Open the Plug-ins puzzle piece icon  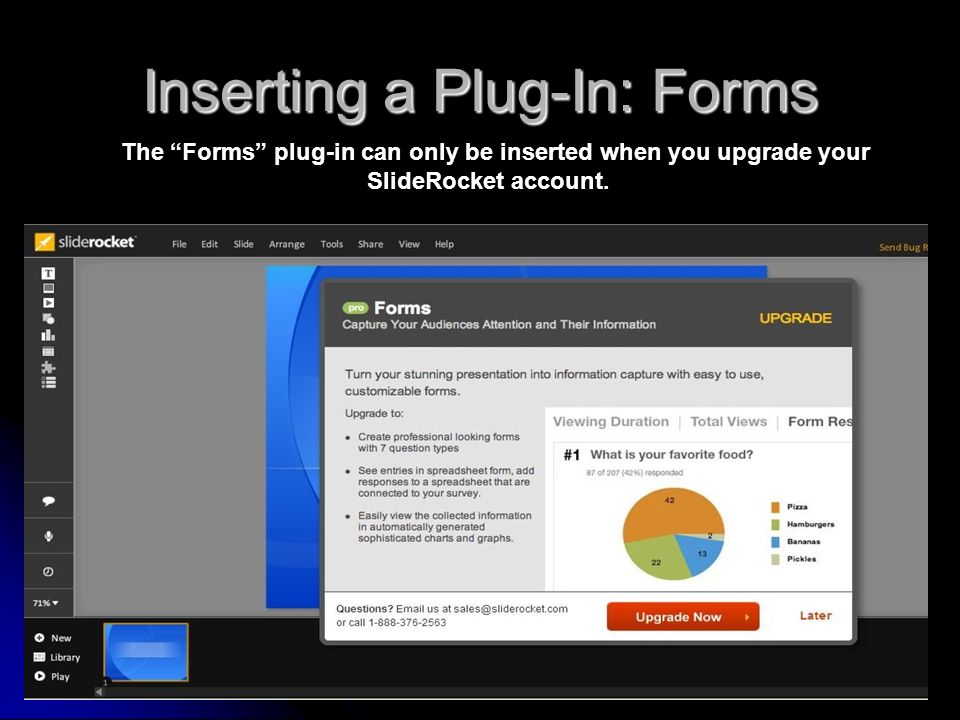[48, 367]
